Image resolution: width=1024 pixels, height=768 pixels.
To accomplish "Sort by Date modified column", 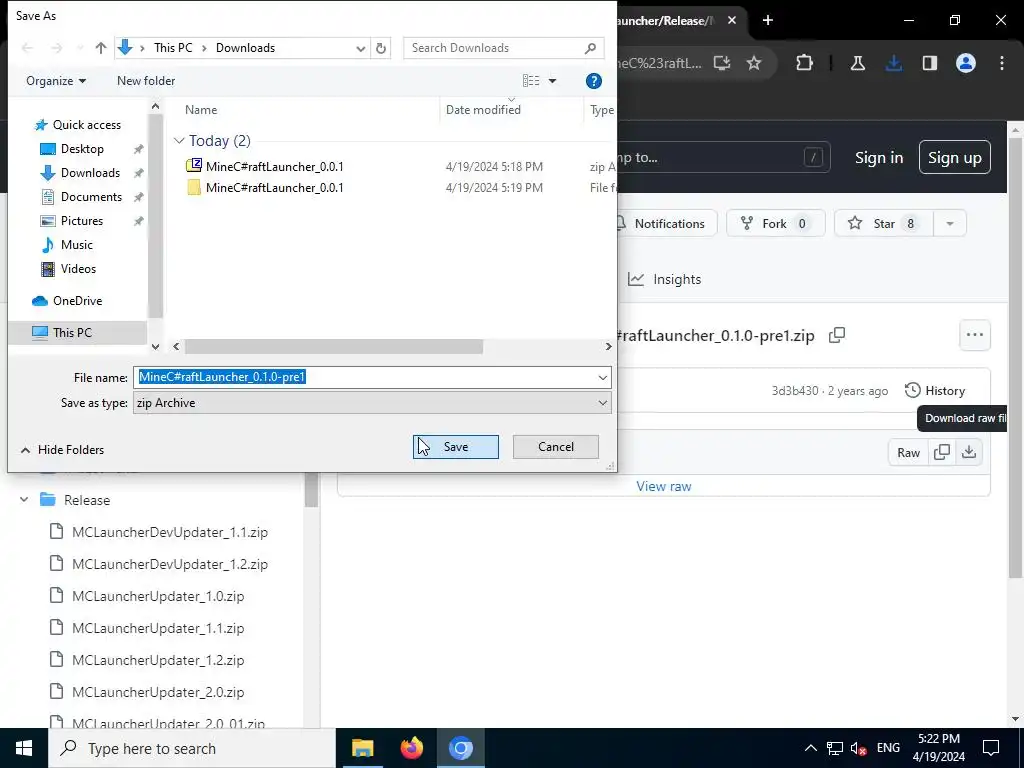I will (x=483, y=110).
